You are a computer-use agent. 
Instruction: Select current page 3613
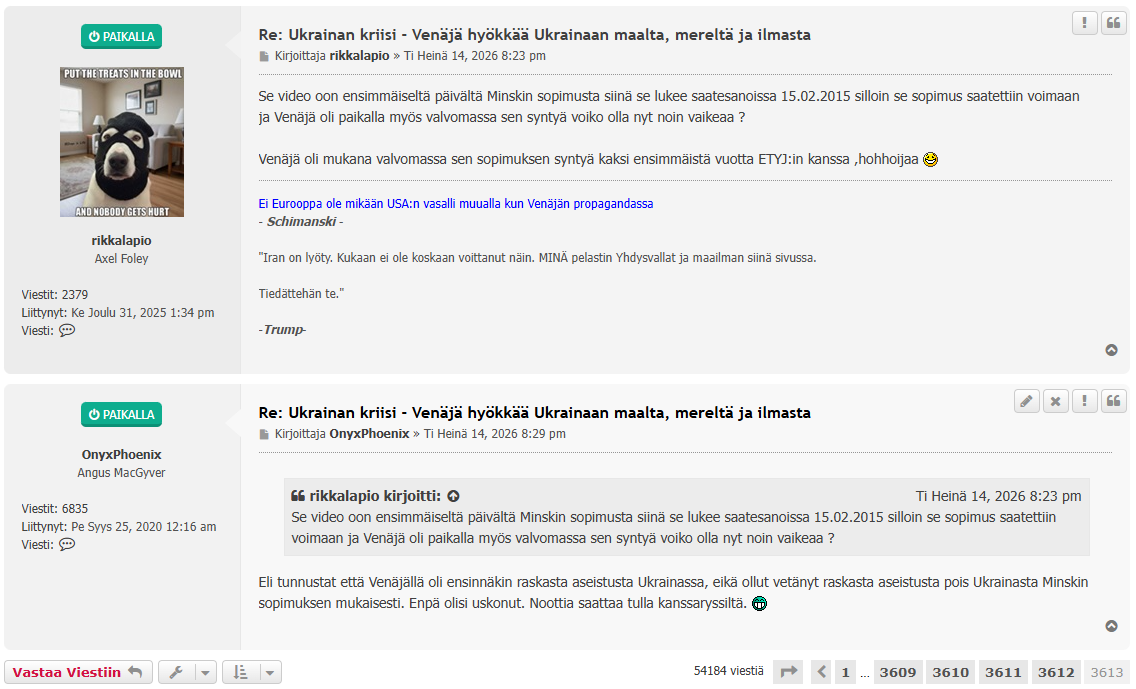1107,672
